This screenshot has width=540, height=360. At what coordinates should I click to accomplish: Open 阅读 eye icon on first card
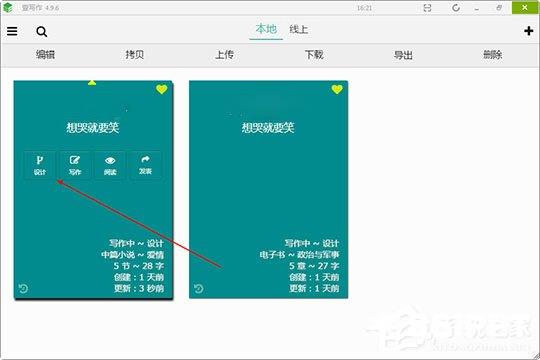(110, 165)
